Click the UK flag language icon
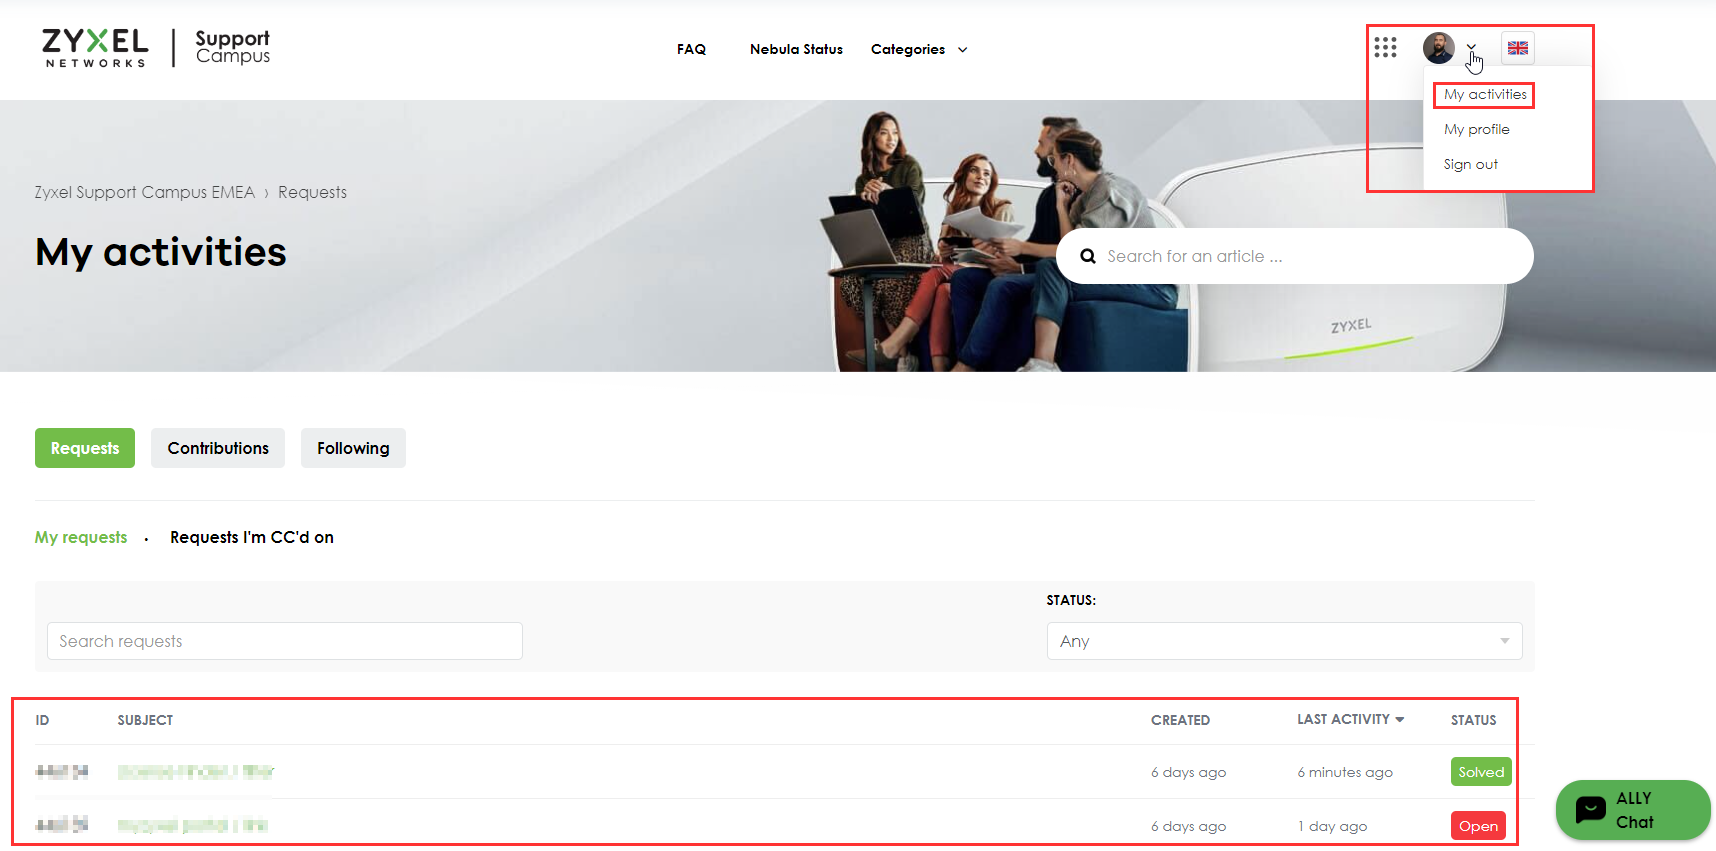This screenshot has height=851, width=1716. pos(1517,48)
